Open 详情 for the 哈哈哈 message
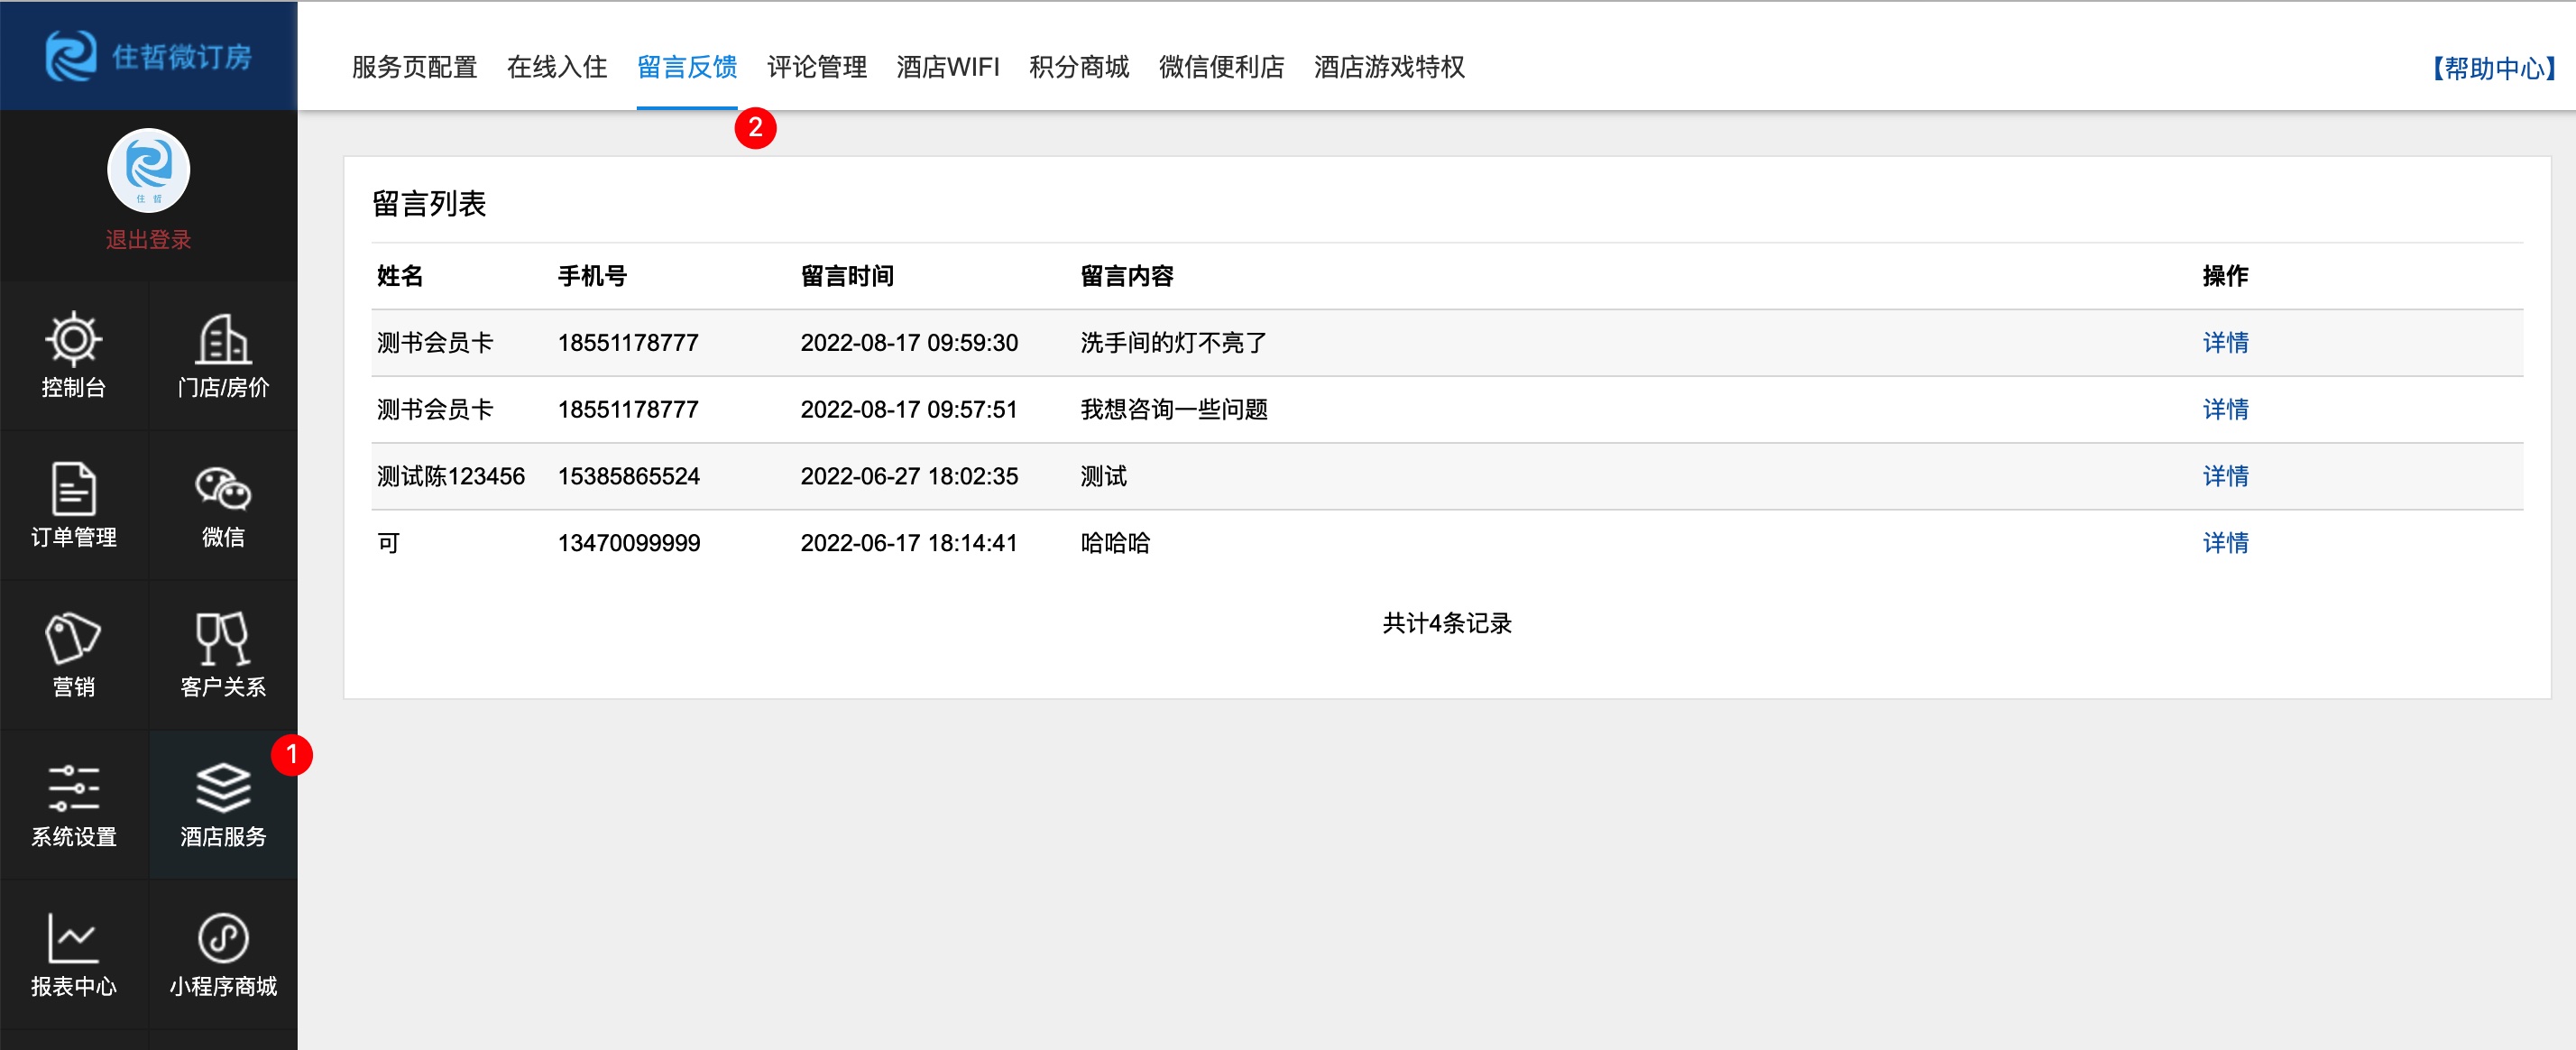The height and width of the screenshot is (1050, 2576). point(2224,543)
